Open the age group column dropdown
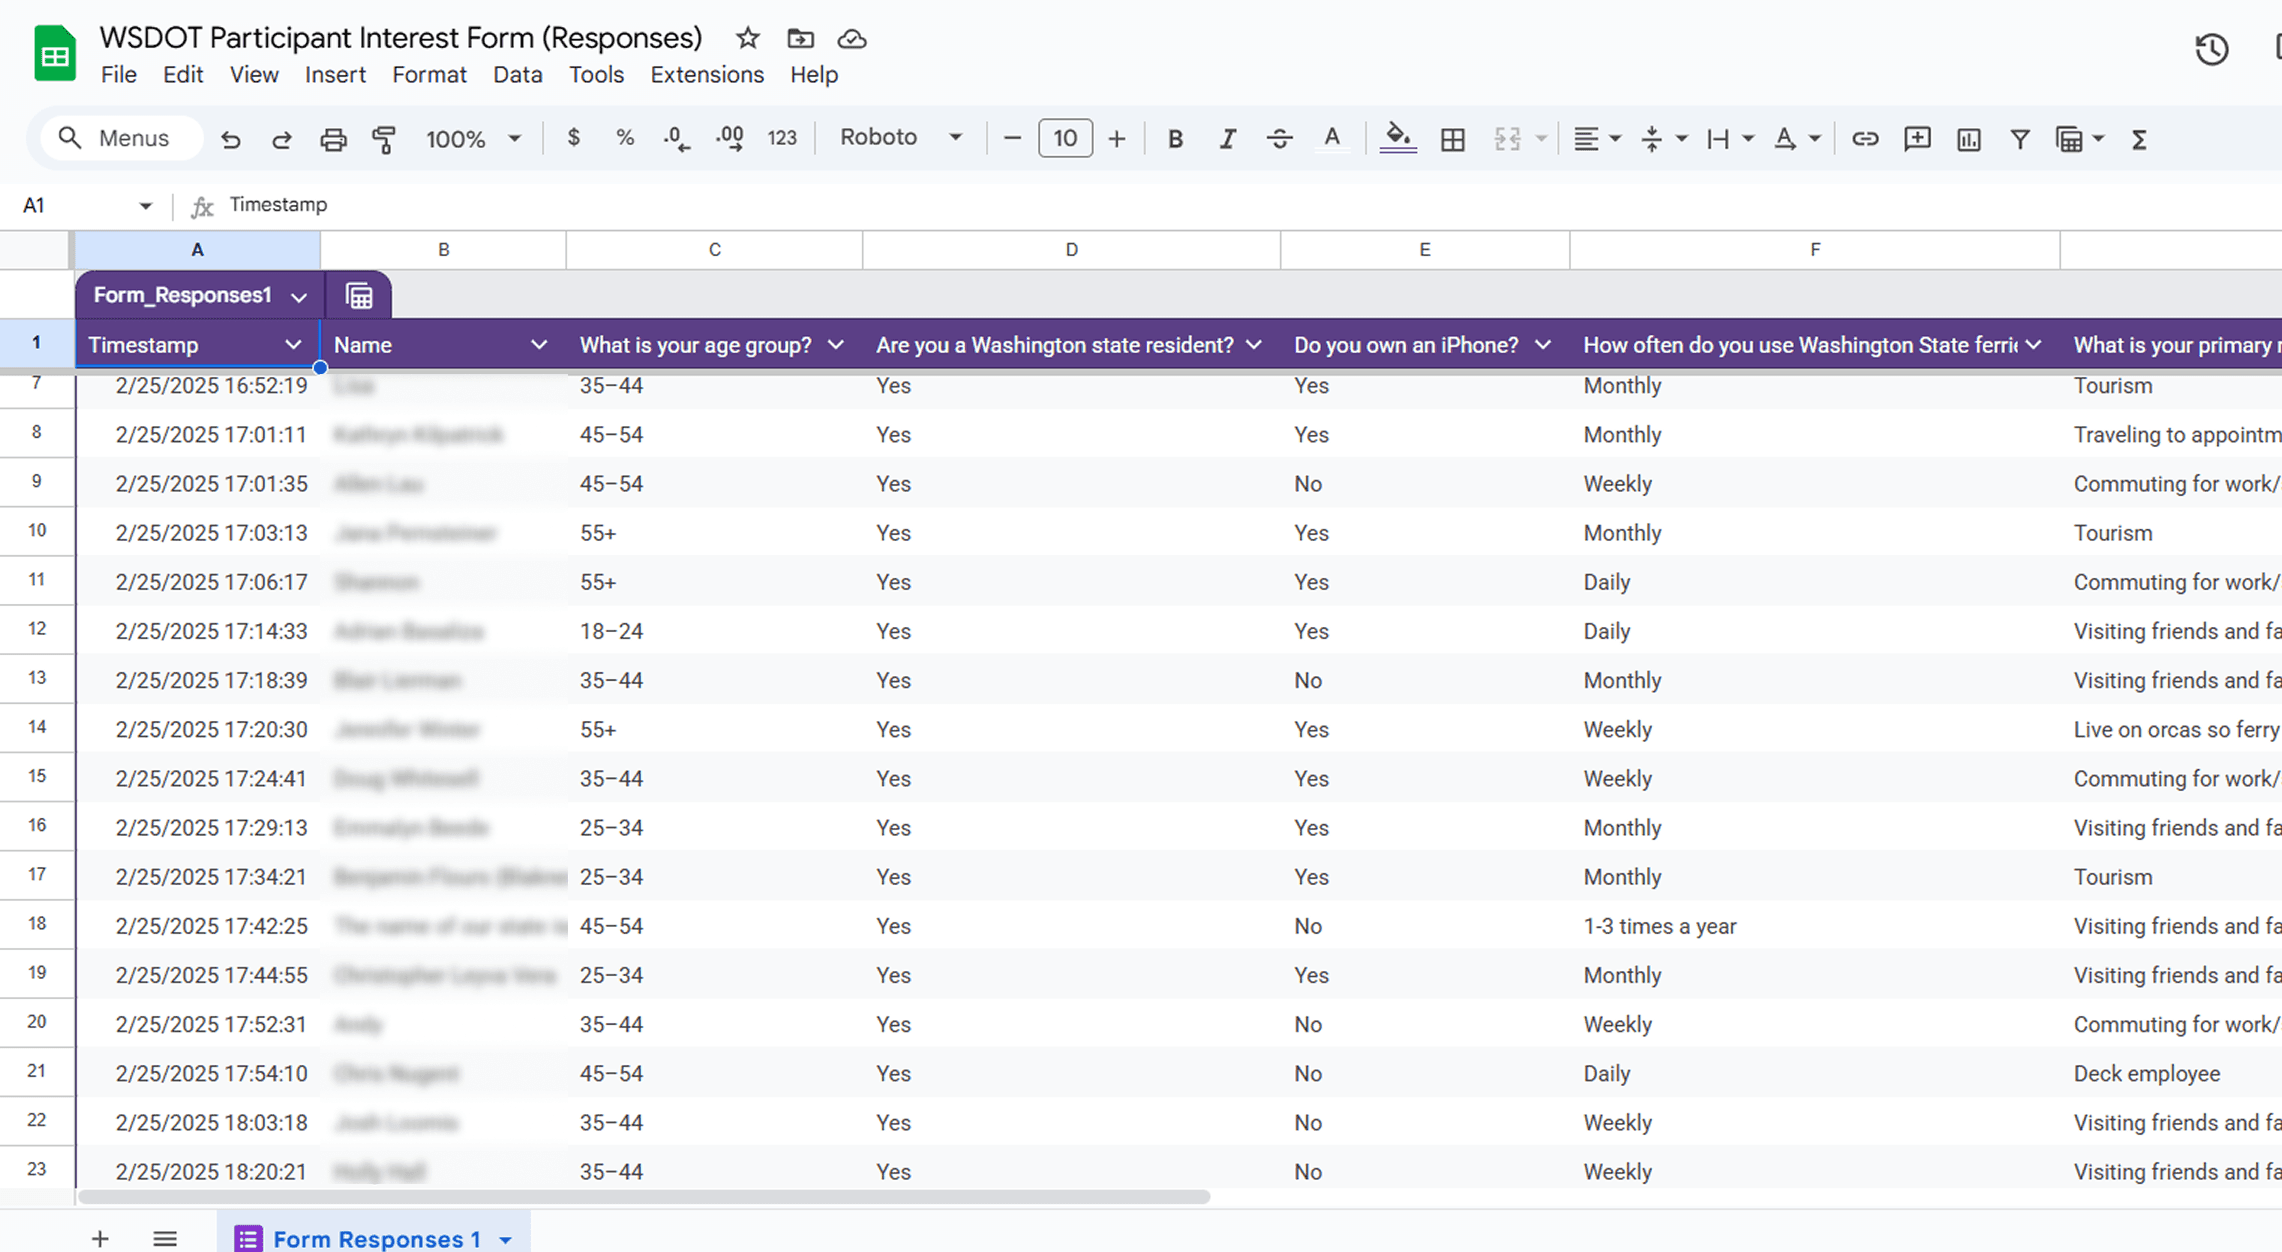2282x1252 pixels. click(836, 345)
